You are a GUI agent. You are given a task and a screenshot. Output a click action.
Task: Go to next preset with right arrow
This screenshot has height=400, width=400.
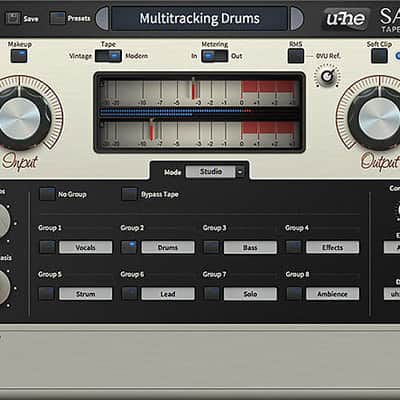click(x=296, y=18)
